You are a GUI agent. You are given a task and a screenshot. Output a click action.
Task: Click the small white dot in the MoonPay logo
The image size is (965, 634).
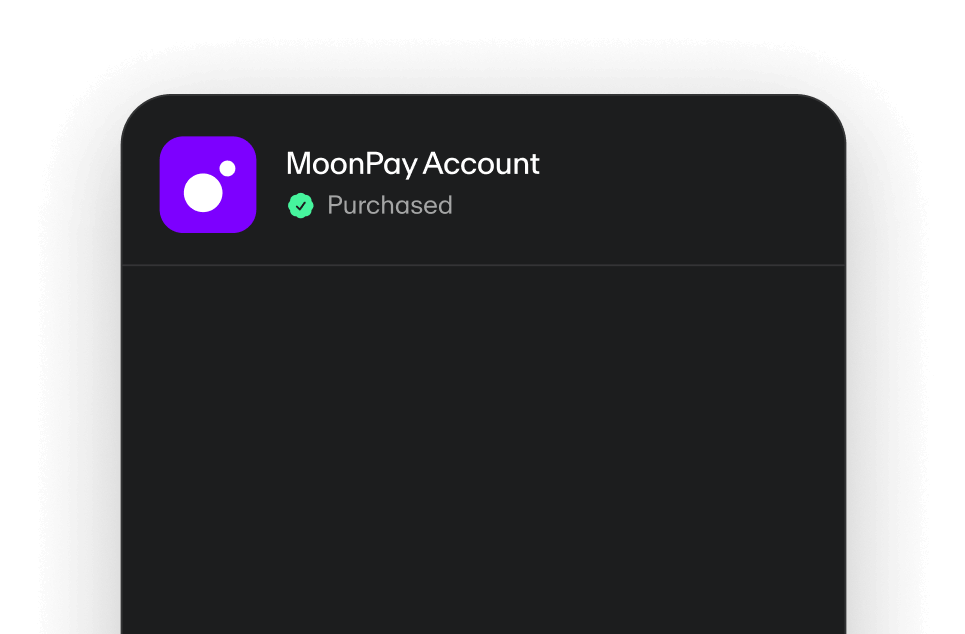[228, 168]
